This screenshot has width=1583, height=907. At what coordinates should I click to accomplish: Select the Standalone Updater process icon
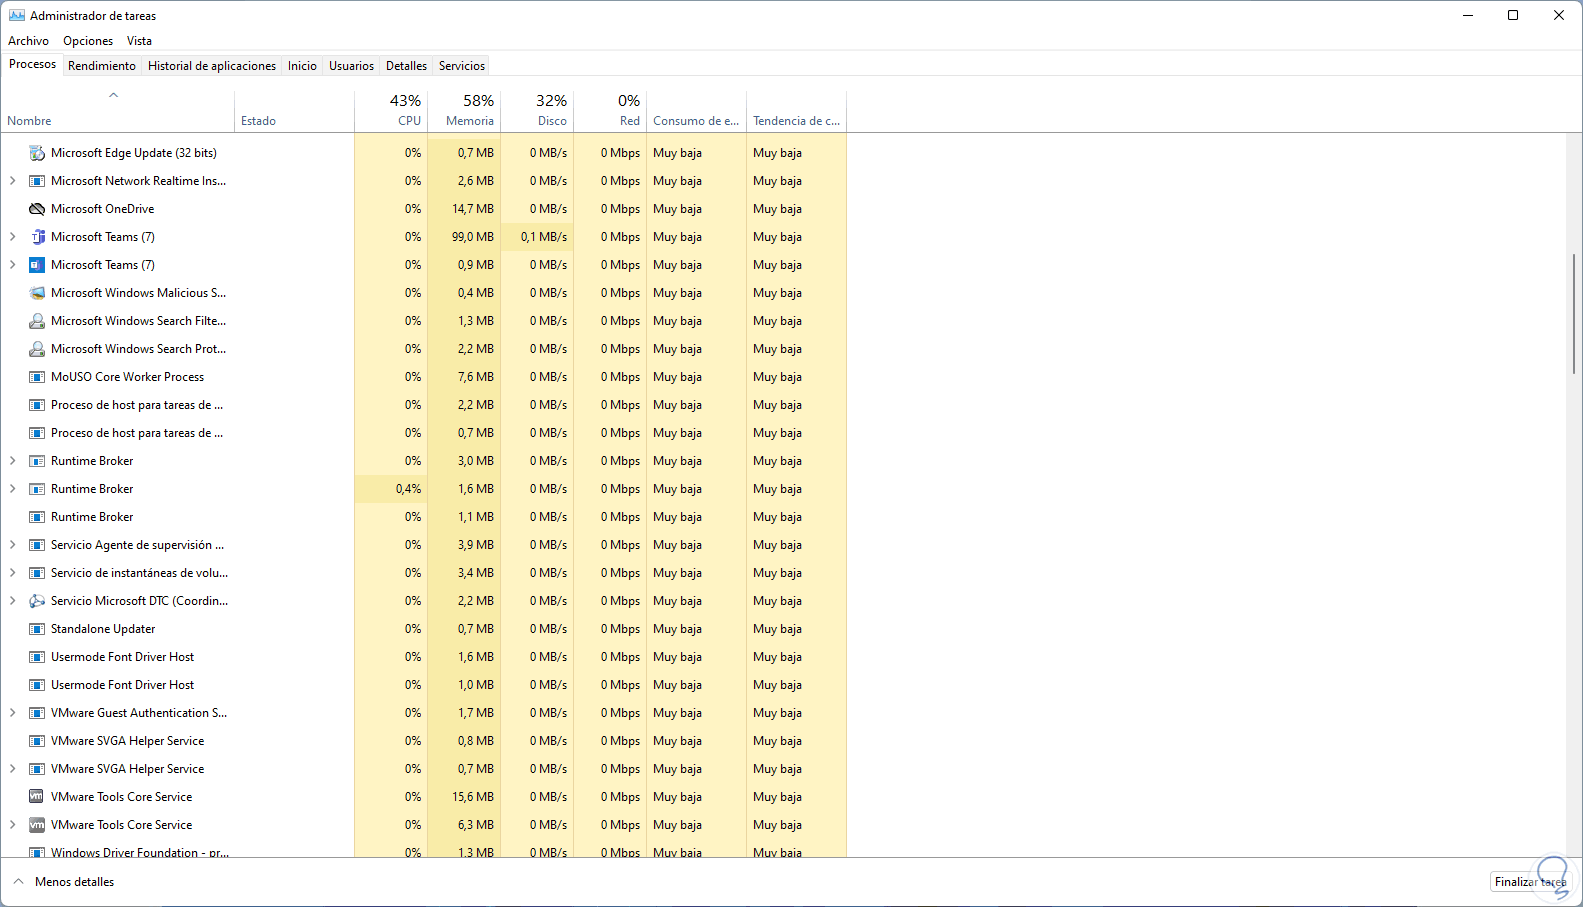pos(37,629)
